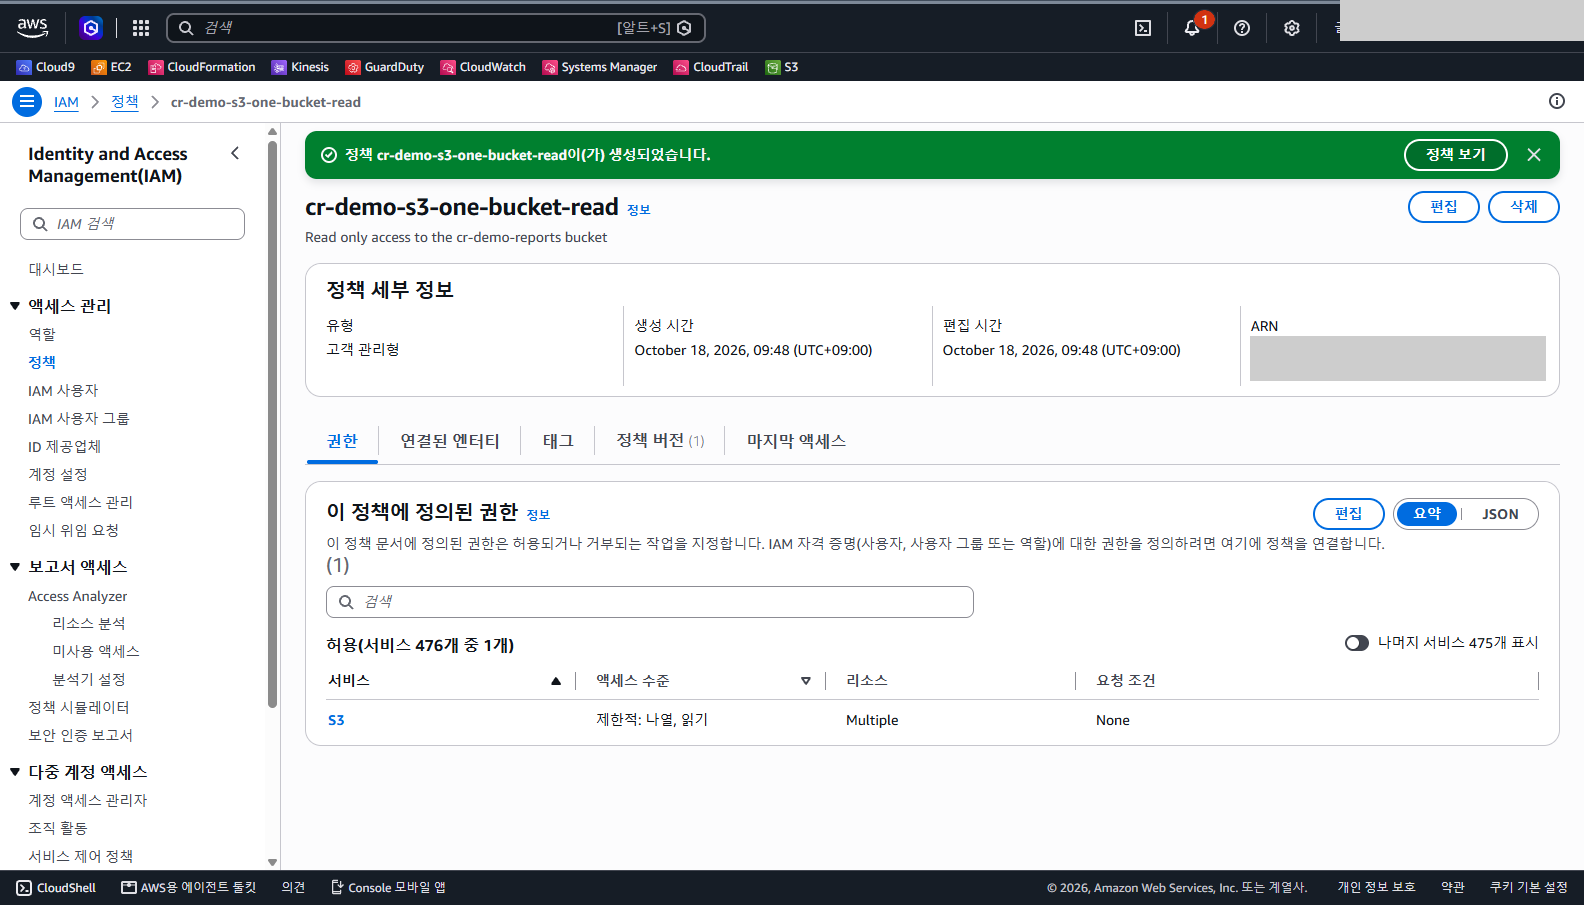Viewport: 1584px width, 905px height.
Task: Open CloudShell in the footer bar
Action: pyautogui.click(x=56, y=888)
